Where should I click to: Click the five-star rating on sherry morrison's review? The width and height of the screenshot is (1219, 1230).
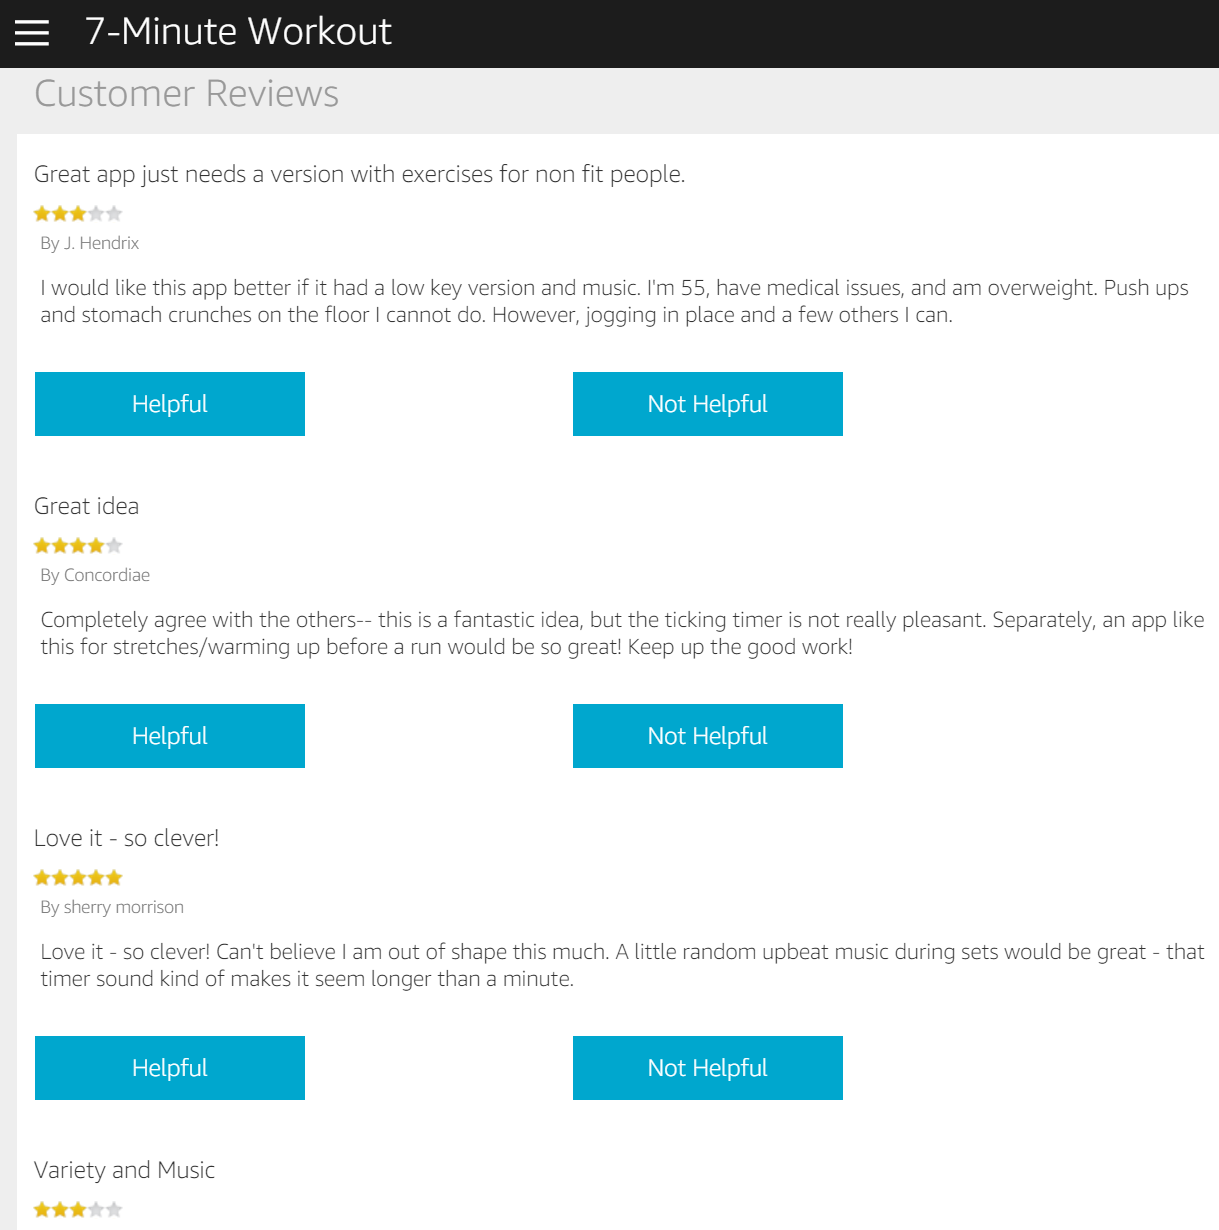click(x=78, y=877)
